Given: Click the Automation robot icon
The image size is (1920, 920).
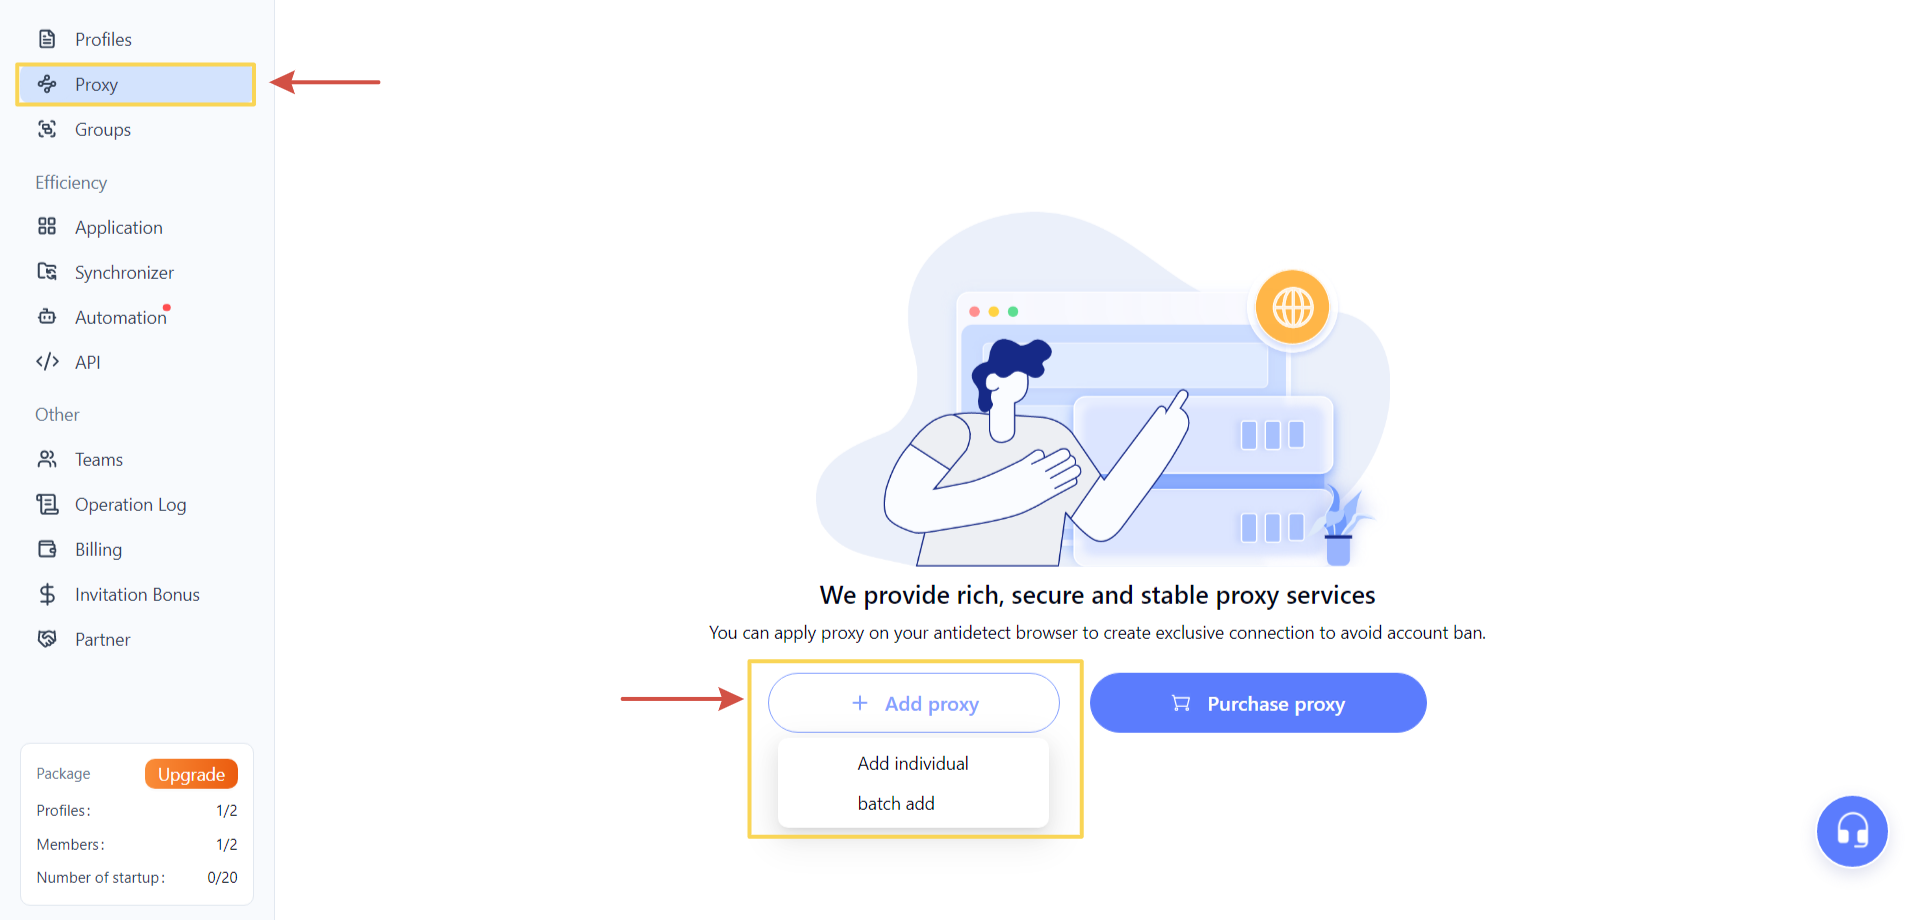Looking at the screenshot, I should 47,317.
